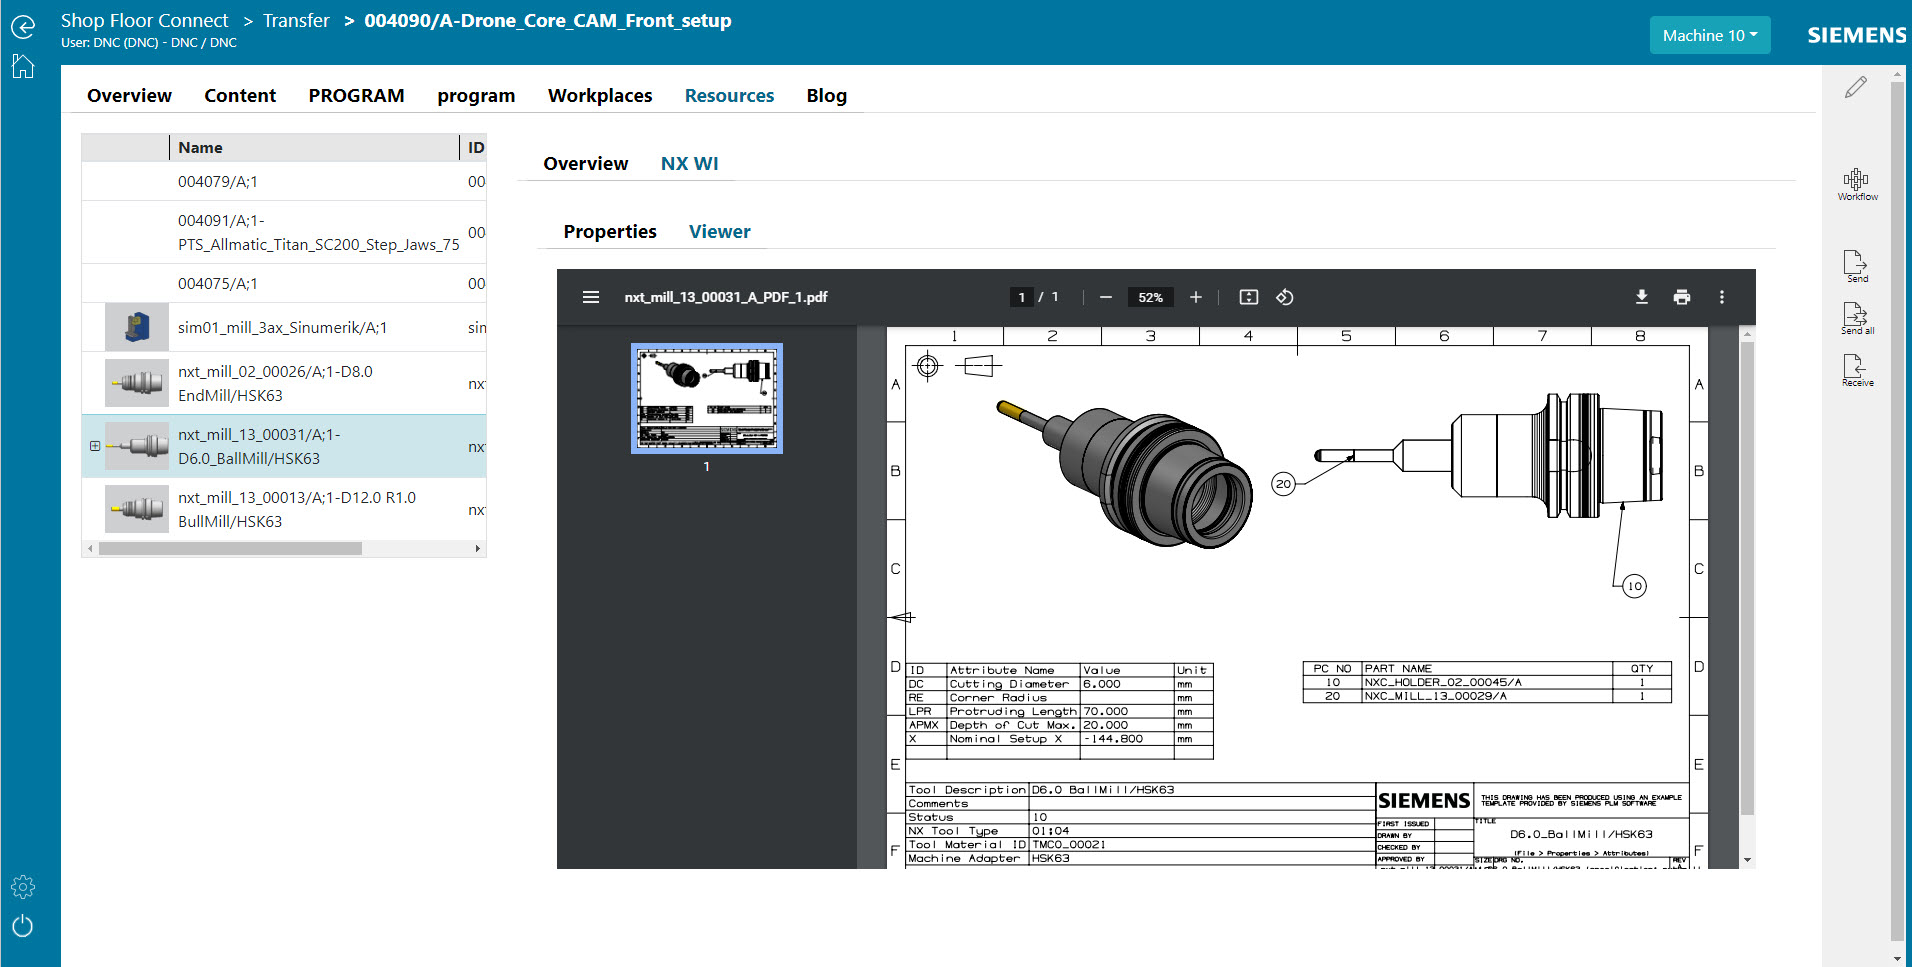Image resolution: width=1912 pixels, height=967 pixels.
Task: Print the PDF drawing
Action: [1682, 297]
